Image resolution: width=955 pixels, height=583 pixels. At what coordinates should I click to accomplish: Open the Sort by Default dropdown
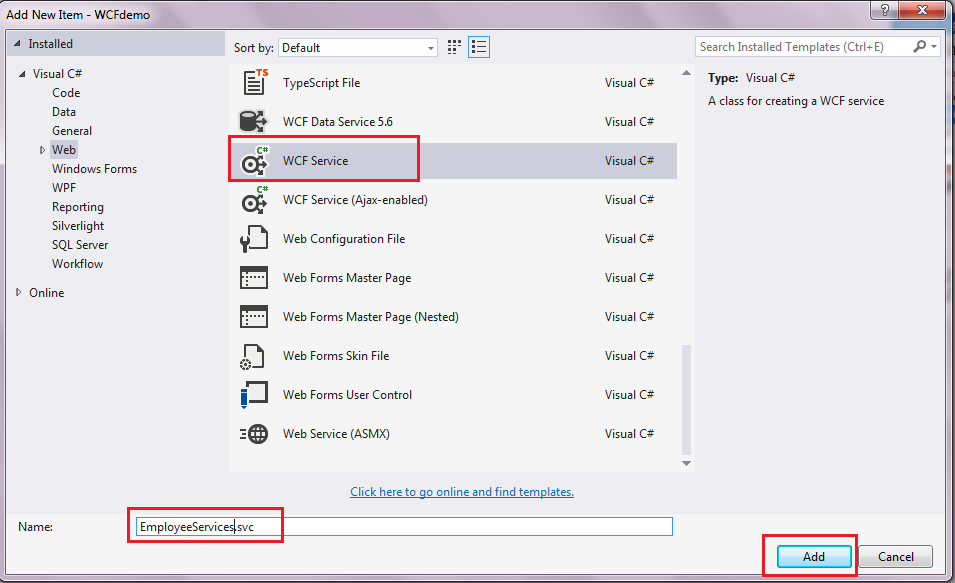pos(358,48)
